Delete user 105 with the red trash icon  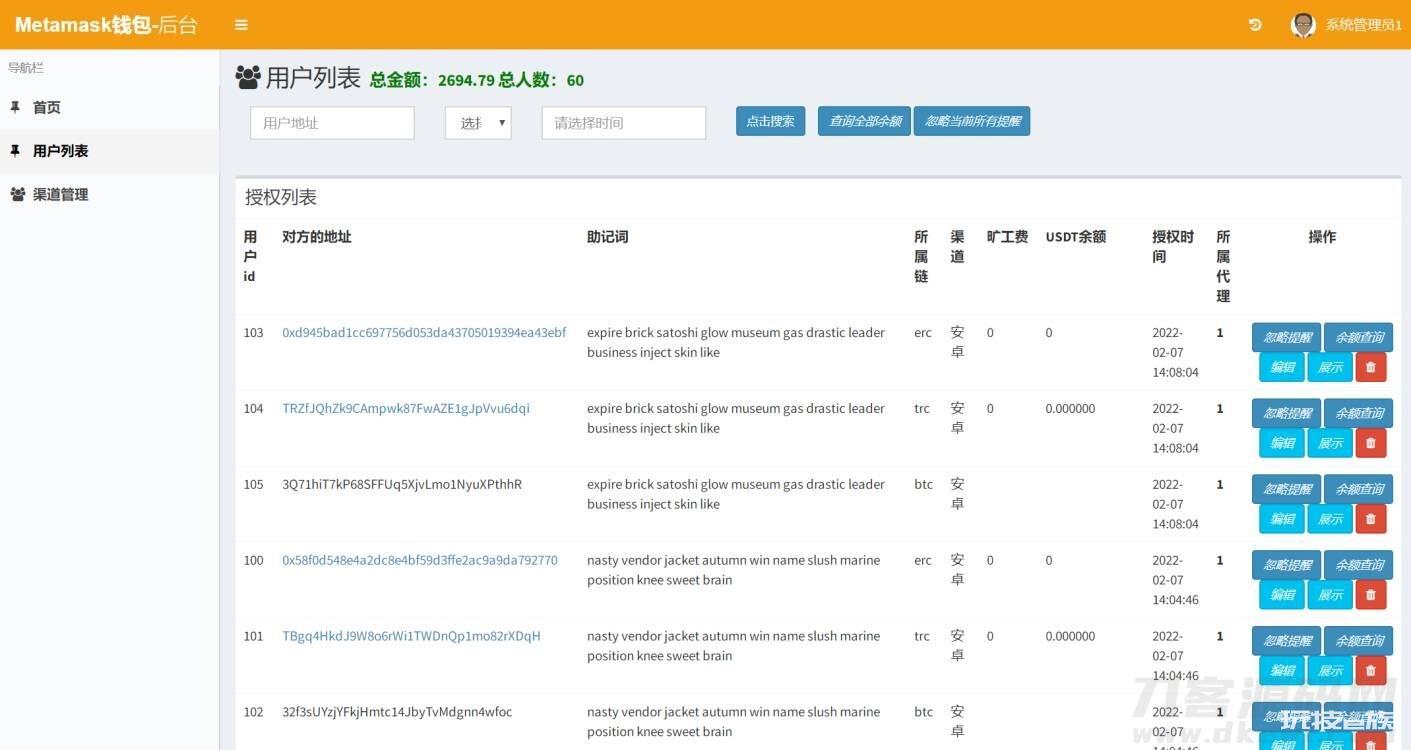pos(1371,519)
